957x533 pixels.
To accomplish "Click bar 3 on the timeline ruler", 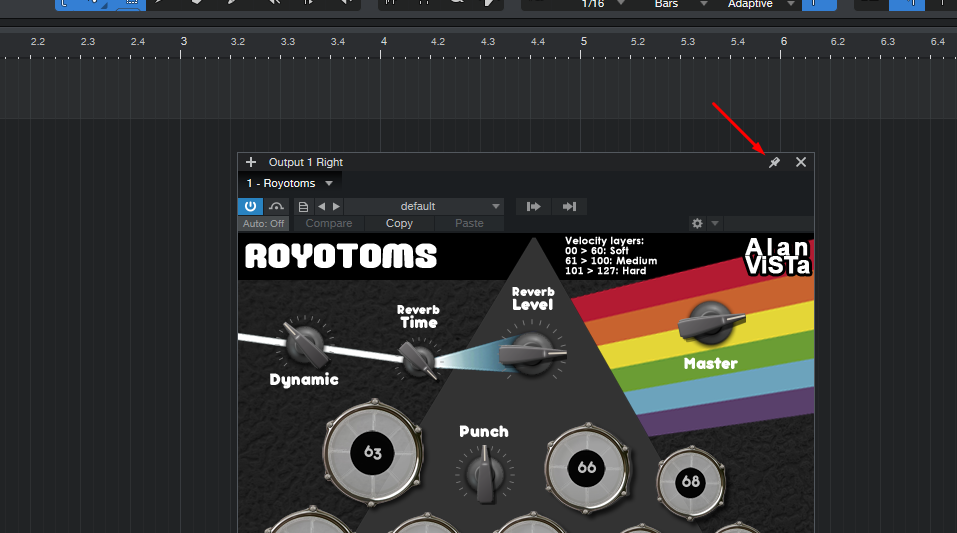I will [183, 42].
